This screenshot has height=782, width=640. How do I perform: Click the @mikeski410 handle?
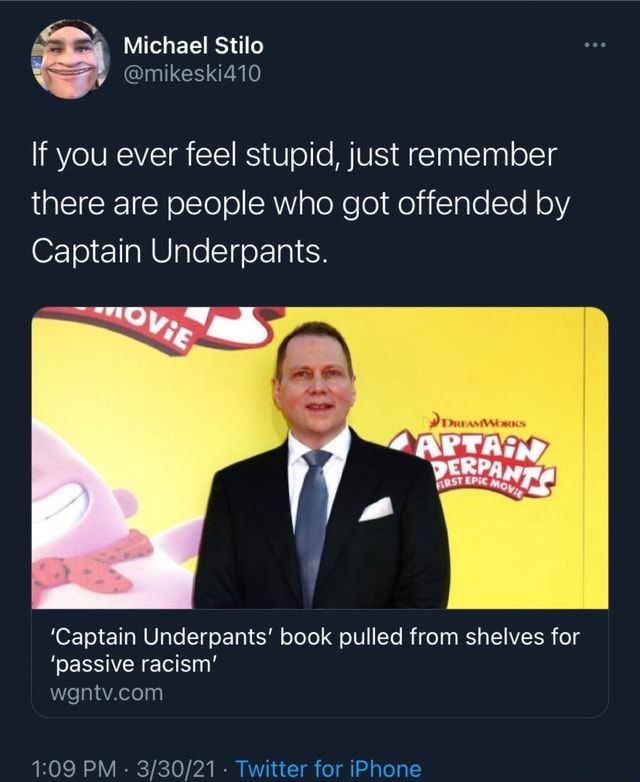(x=192, y=73)
